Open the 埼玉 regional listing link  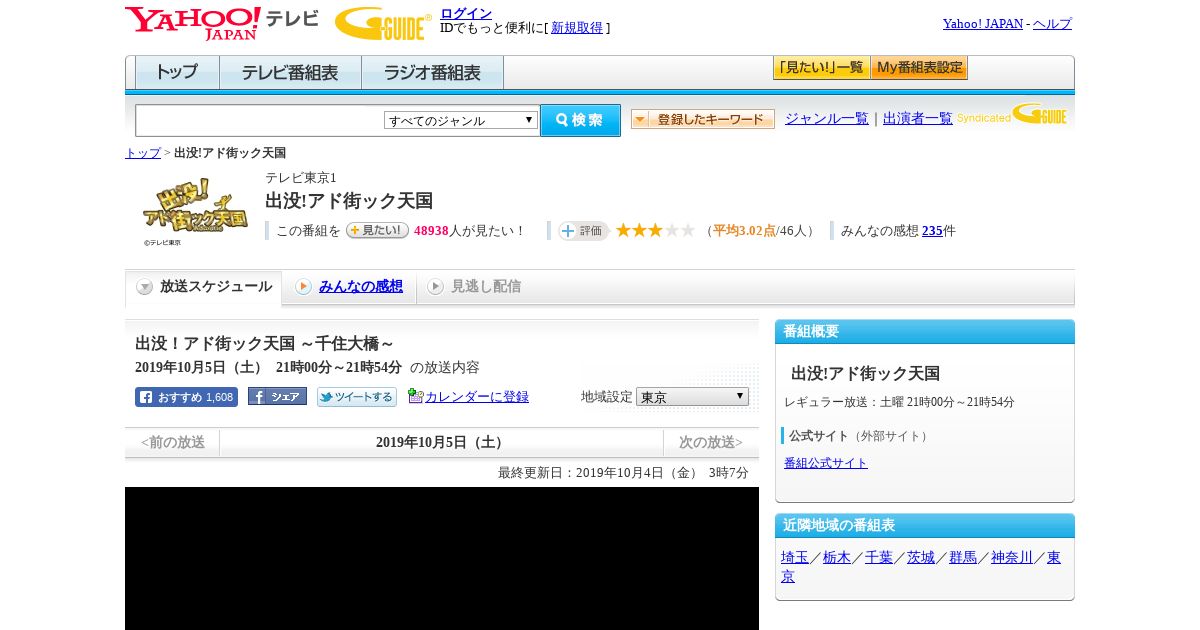coord(795,558)
